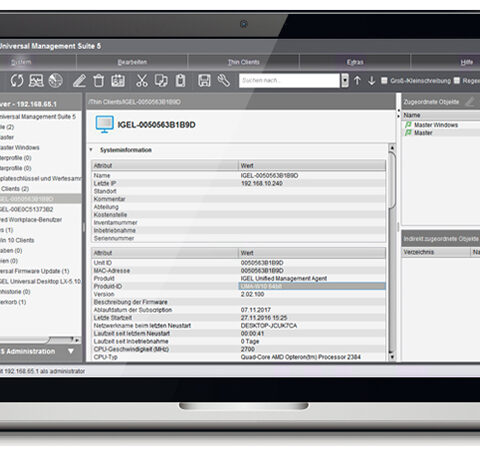
Task: Click the Unit ID value 0050563B1B9D
Action: [x=262, y=263]
